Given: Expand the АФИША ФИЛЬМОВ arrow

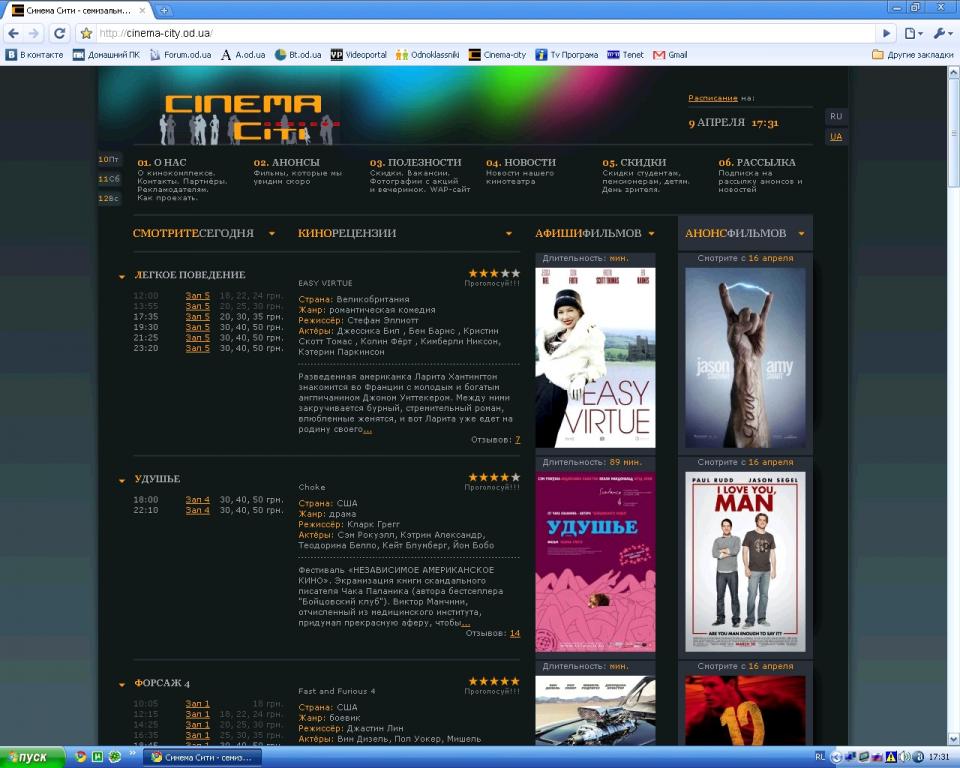Looking at the screenshot, I should click(x=651, y=233).
